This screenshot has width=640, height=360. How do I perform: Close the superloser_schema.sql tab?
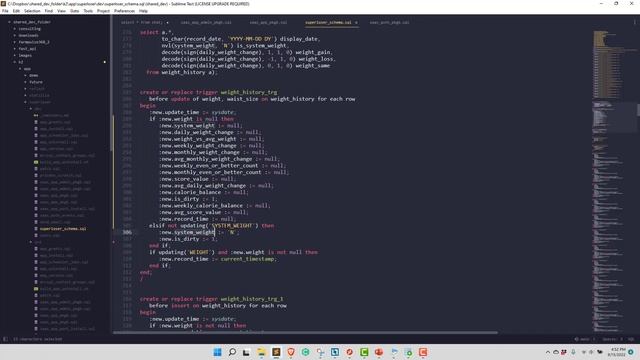[x=356, y=22]
